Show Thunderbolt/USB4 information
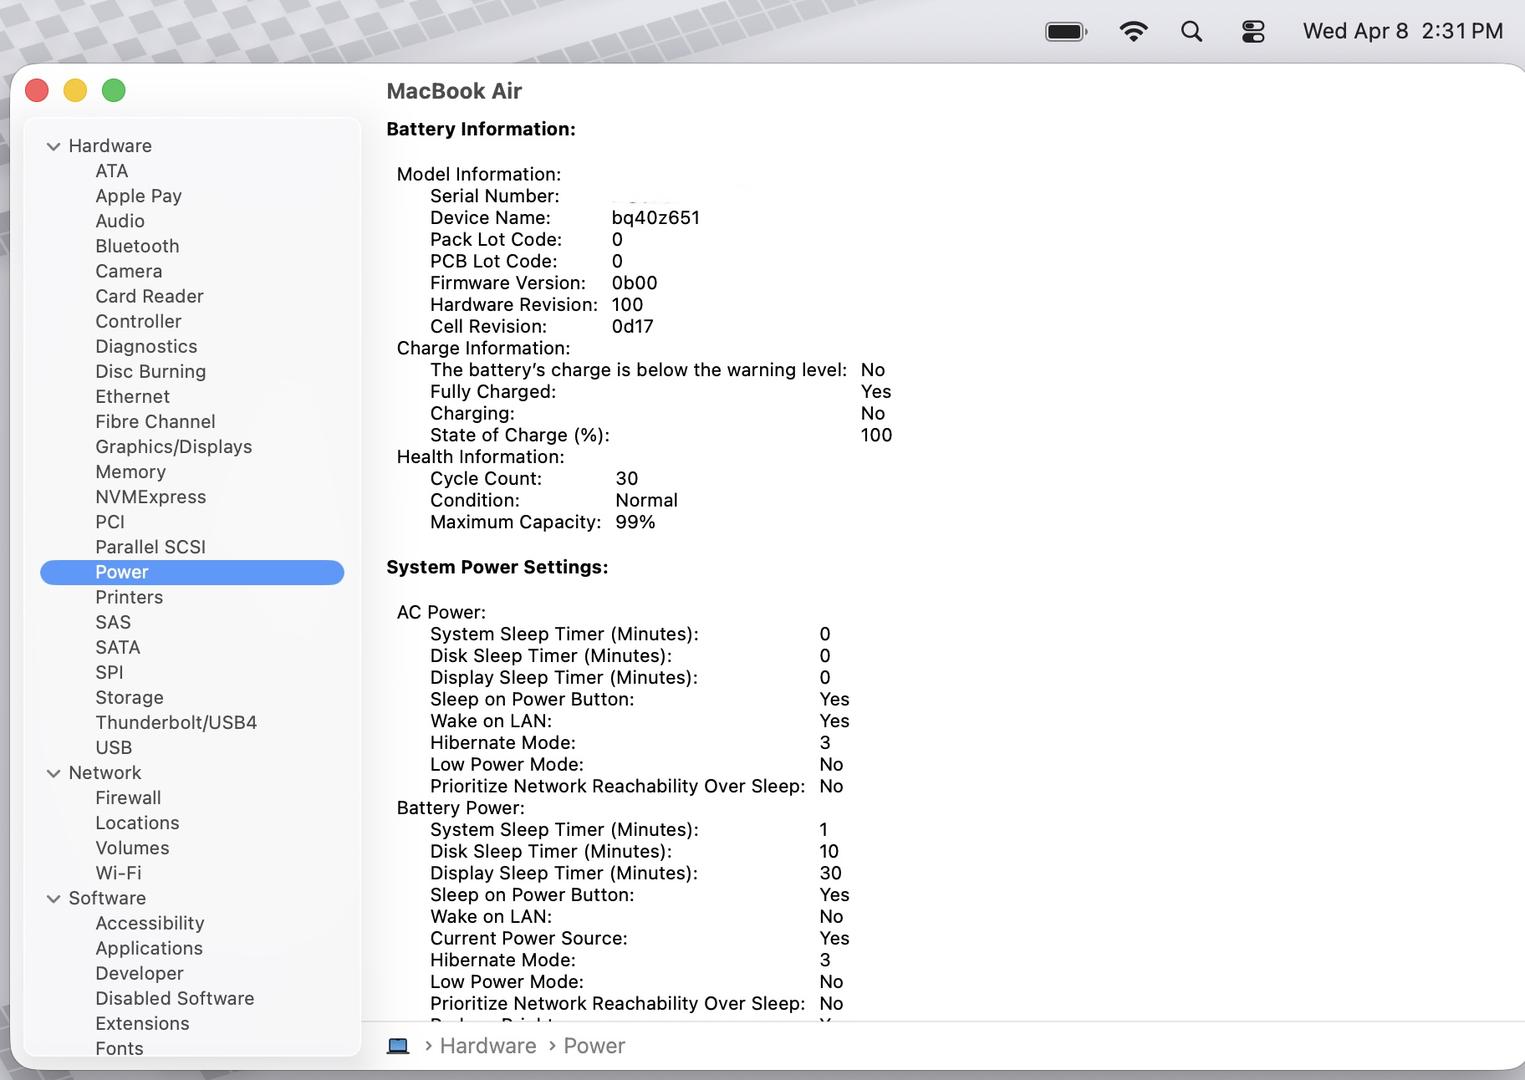The width and height of the screenshot is (1525, 1080). [176, 723]
